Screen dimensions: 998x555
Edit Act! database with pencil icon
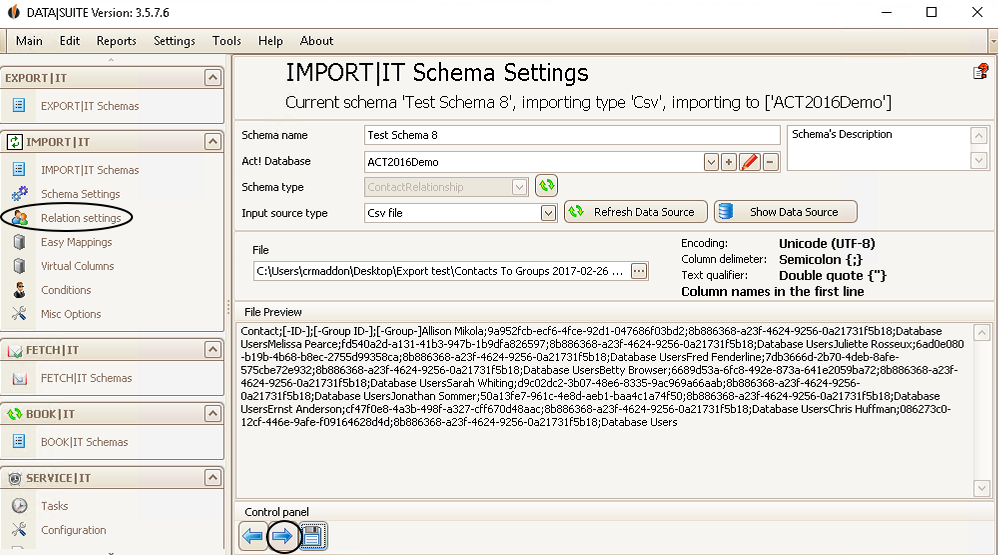coord(750,162)
